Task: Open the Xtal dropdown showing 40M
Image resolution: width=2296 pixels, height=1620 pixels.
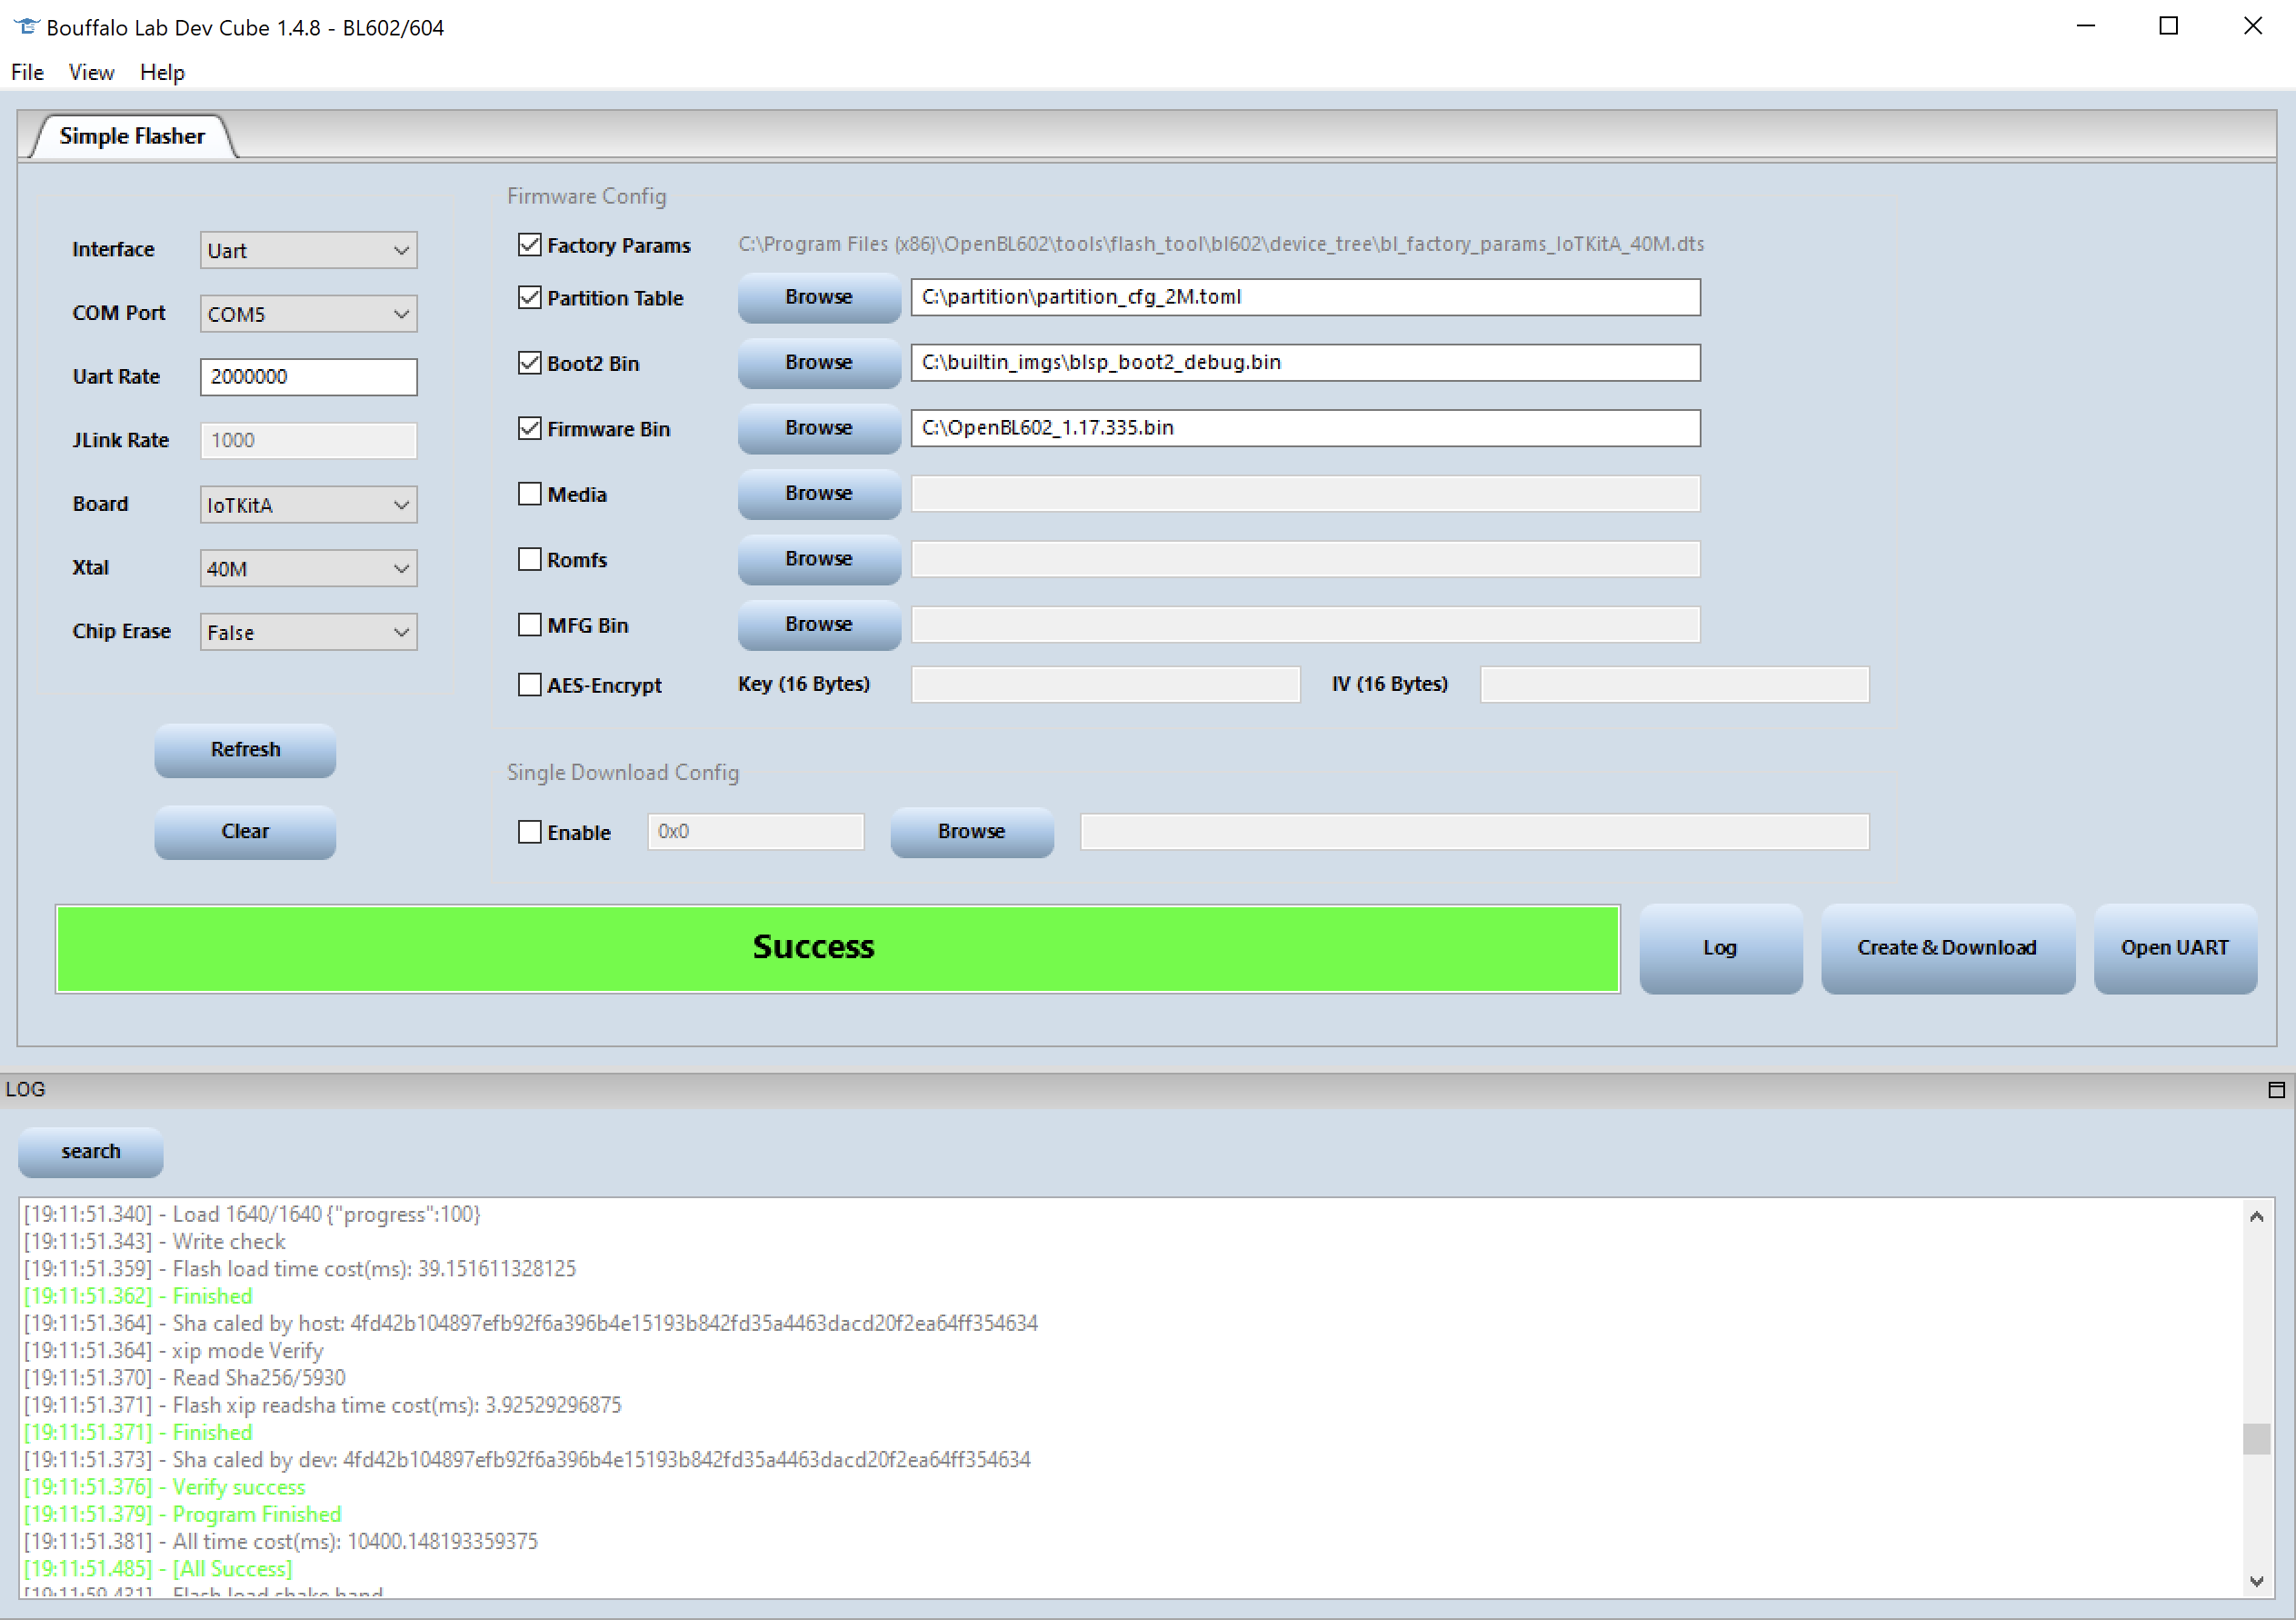Action: pos(308,568)
